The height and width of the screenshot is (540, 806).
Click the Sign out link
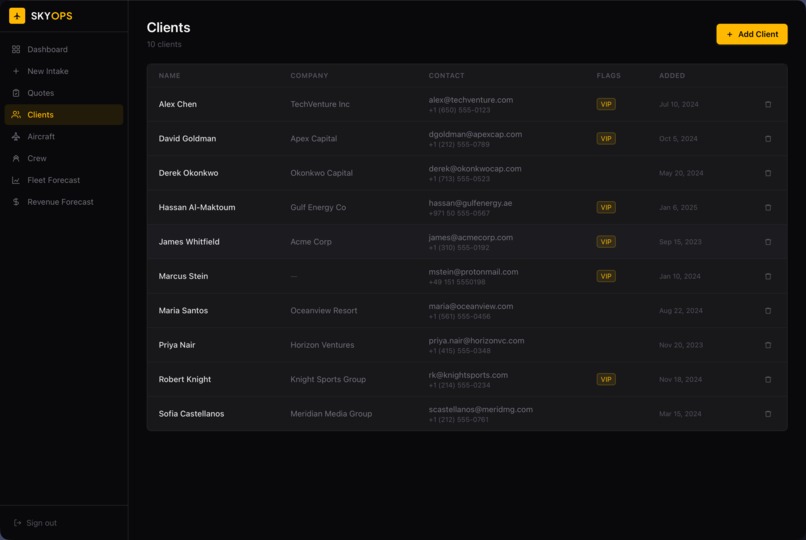point(35,523)
